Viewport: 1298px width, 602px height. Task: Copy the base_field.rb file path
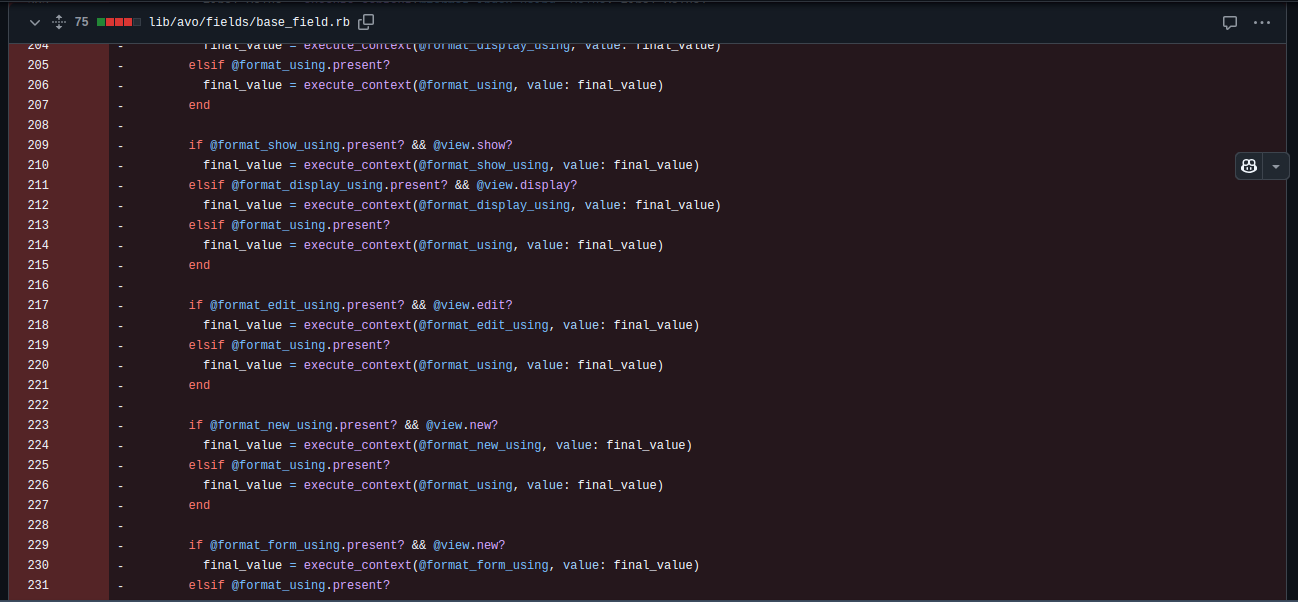366,22
